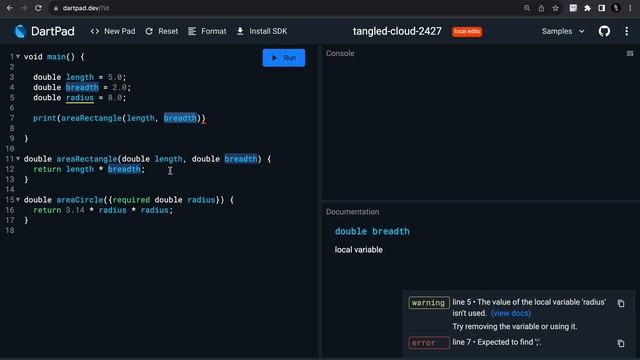Click the pinned extension icon left of the puzzle
Viewport: 640px width, 360px height.
point(573,8)
